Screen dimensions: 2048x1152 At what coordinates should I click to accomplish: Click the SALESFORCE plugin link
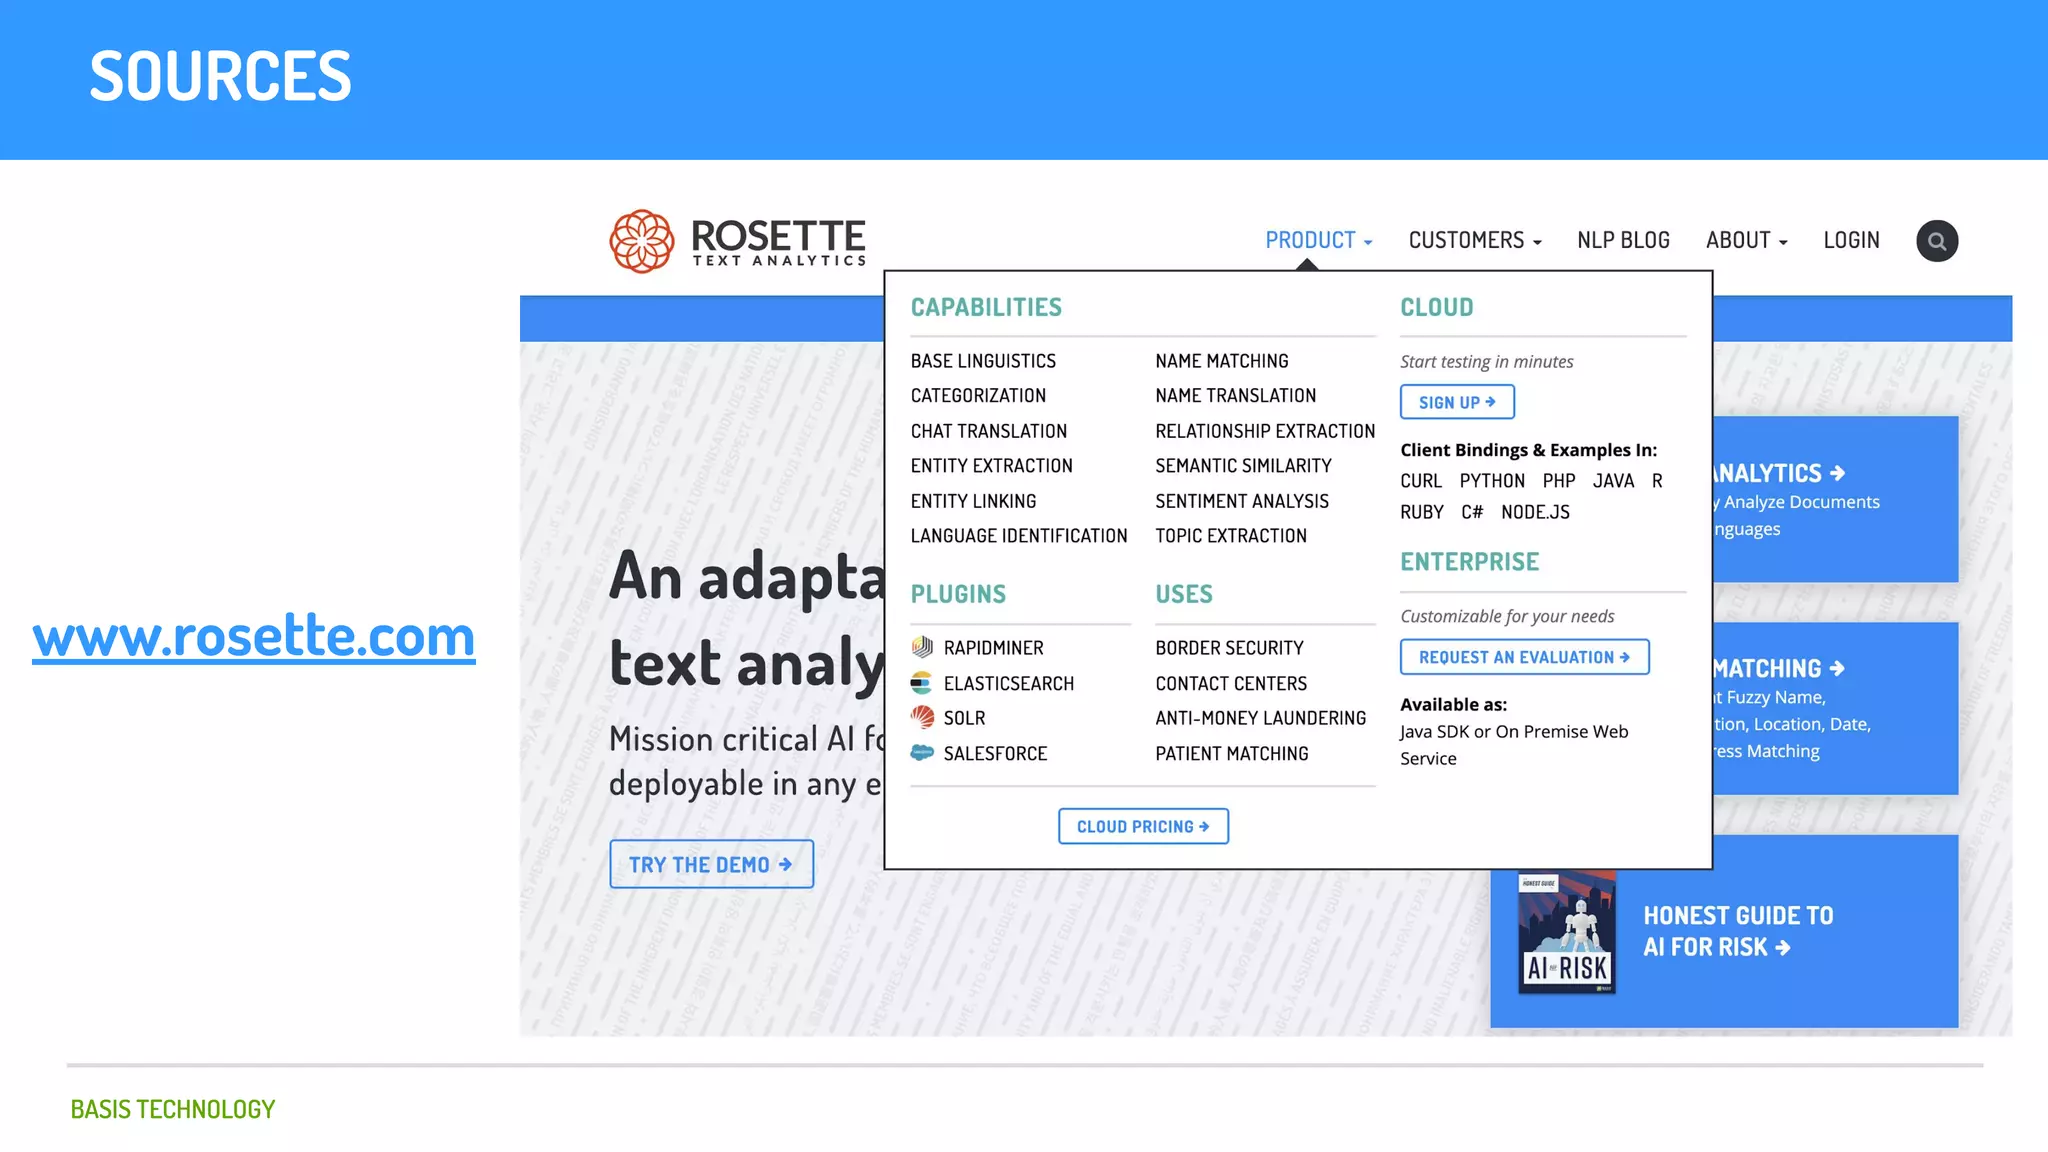tap(995, 754)
